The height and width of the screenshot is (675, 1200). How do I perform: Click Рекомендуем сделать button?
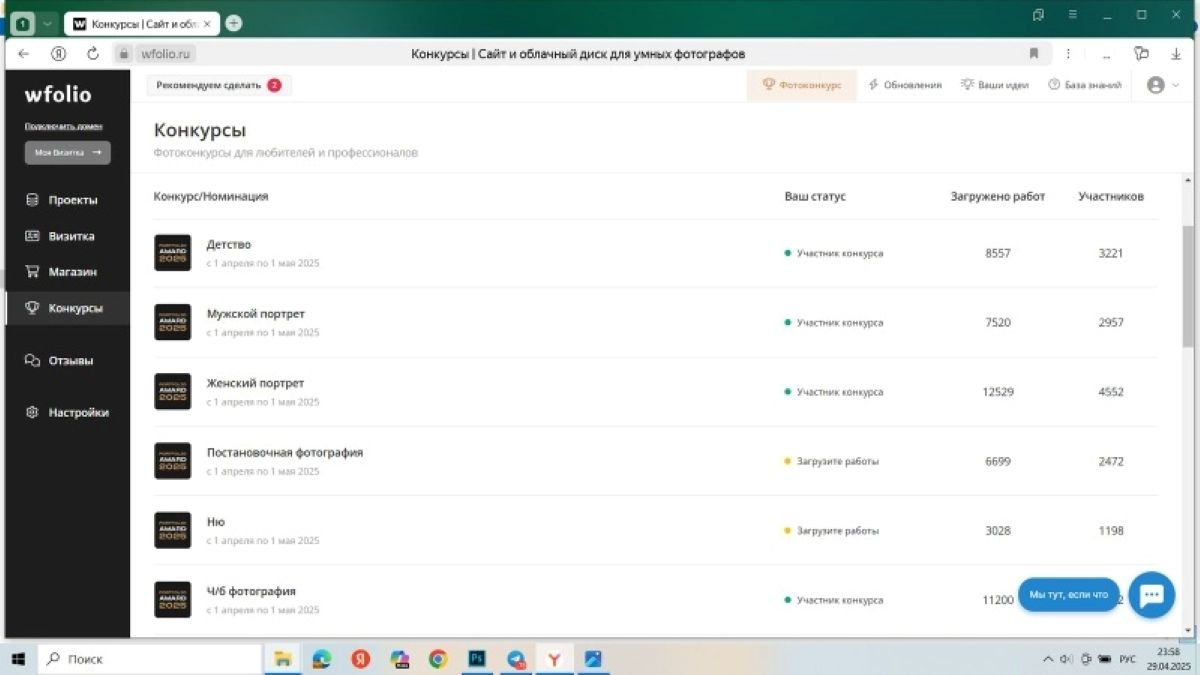(x=219, y=85)
